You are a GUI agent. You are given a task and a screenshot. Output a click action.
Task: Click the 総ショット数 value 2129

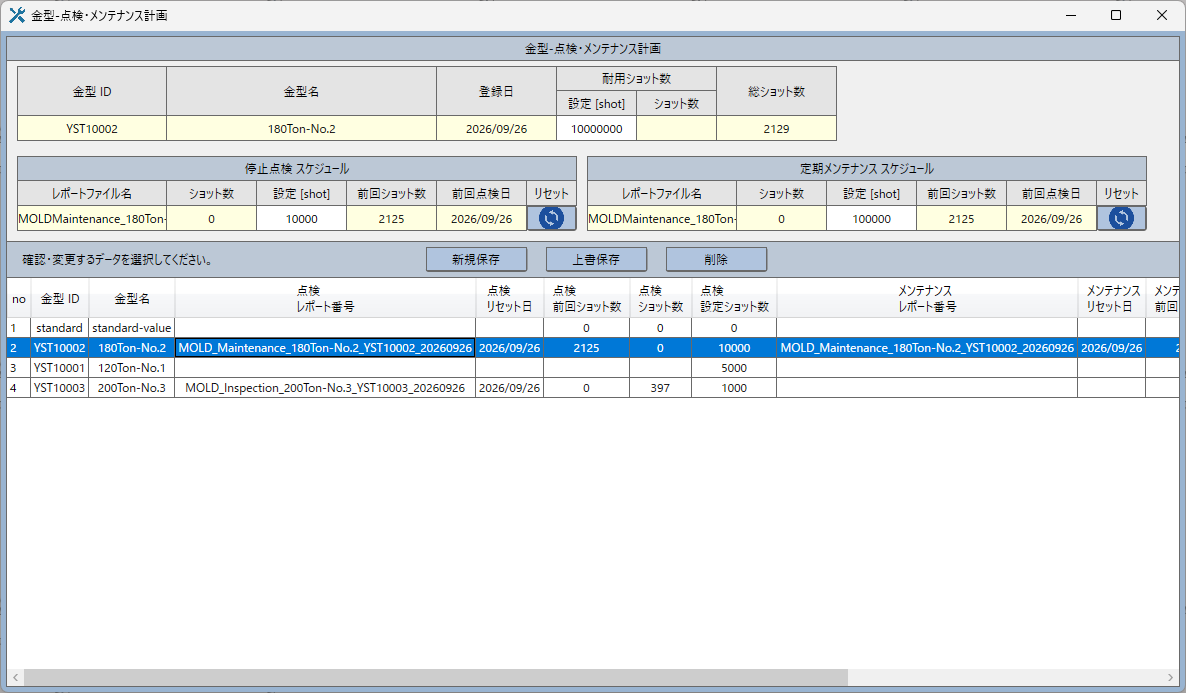(776, 129)
